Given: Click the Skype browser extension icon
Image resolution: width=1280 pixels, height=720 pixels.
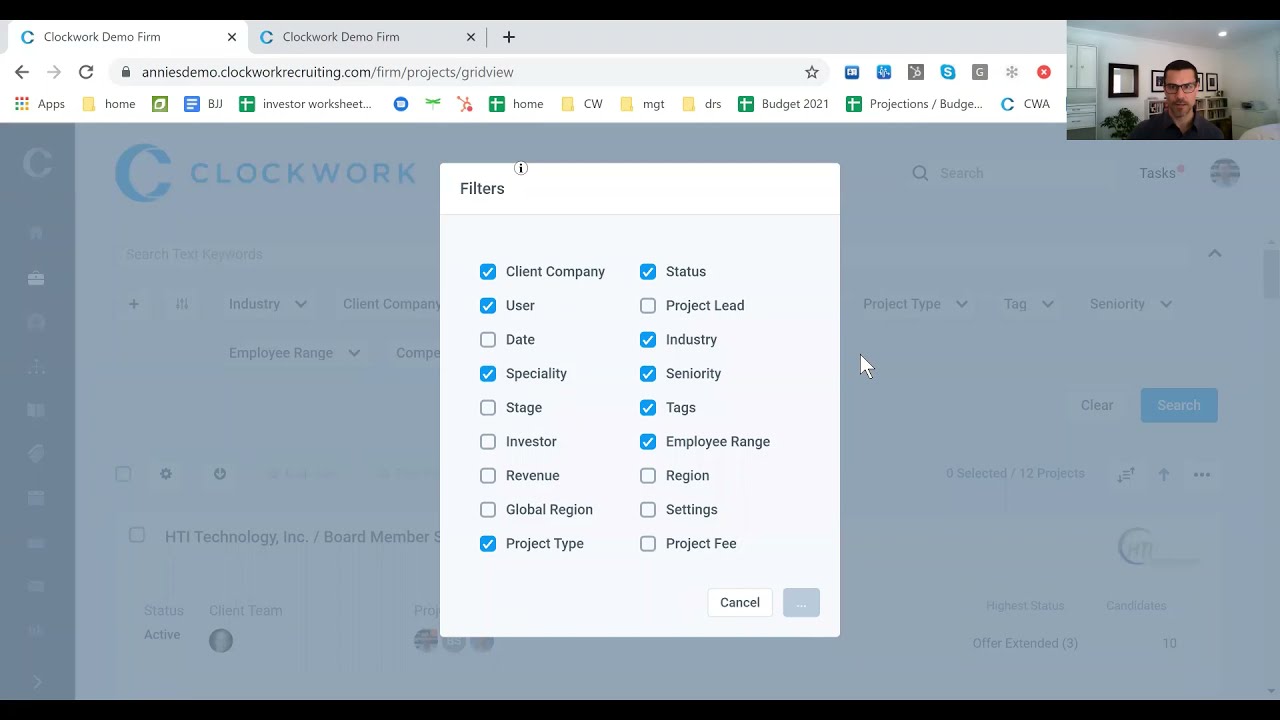Looking at the screenshot, I should tap(948, 72).
